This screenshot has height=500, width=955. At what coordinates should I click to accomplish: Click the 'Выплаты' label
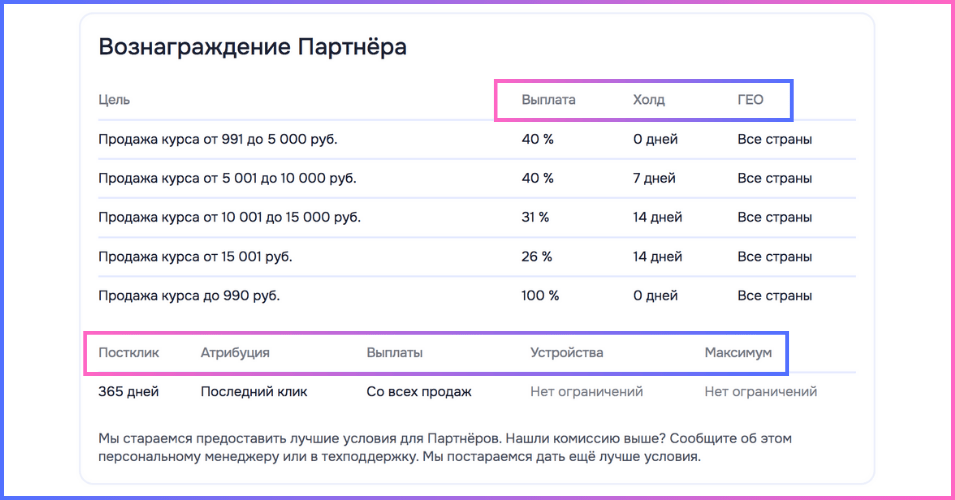pyautogui.click(x=395, y=353)
